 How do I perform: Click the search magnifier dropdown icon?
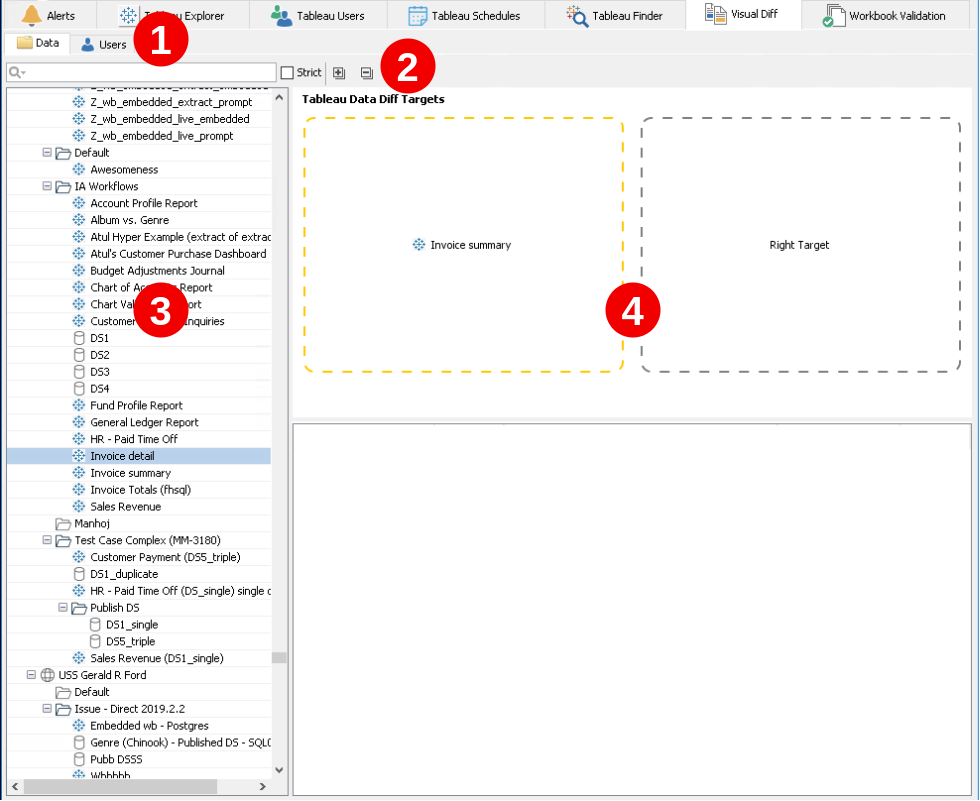point(17,72)
